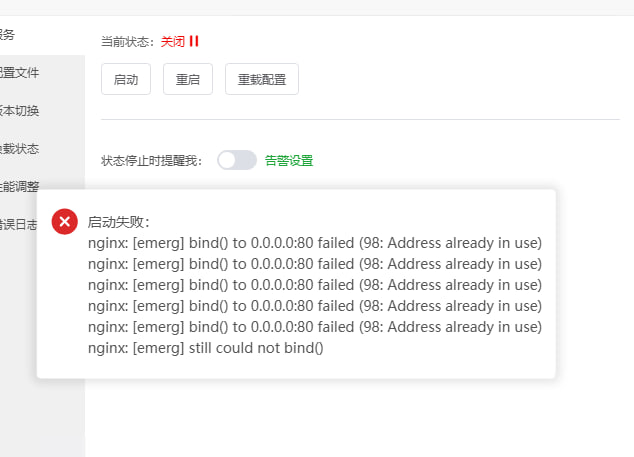The height and width of the screenshot is (457, 634).
Task: Click the 当前状态 label
Action: pyautogui.click(x=127, y=41)
